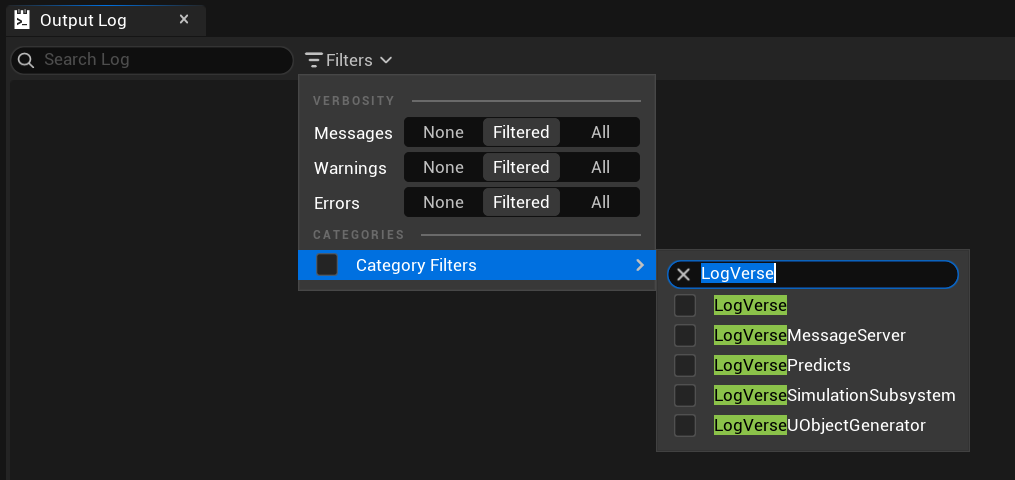Check LogVerseUObjectGenerator checkbox
The width and height of the screenshot is (1015, 480).
click(685, 426)
